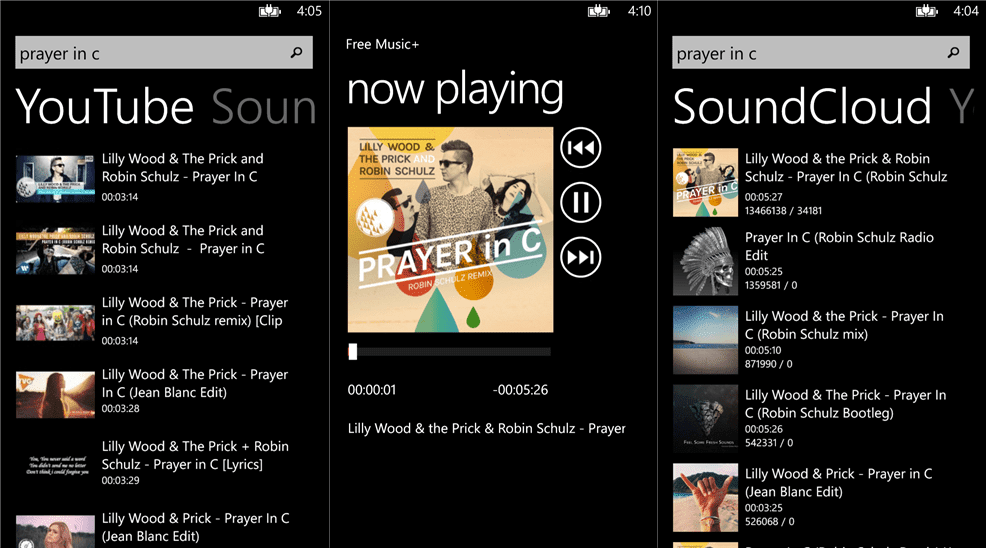Click elapsed time '00:00:01'
This screenshot has width=986, height=548.
(x=372, y=390)
